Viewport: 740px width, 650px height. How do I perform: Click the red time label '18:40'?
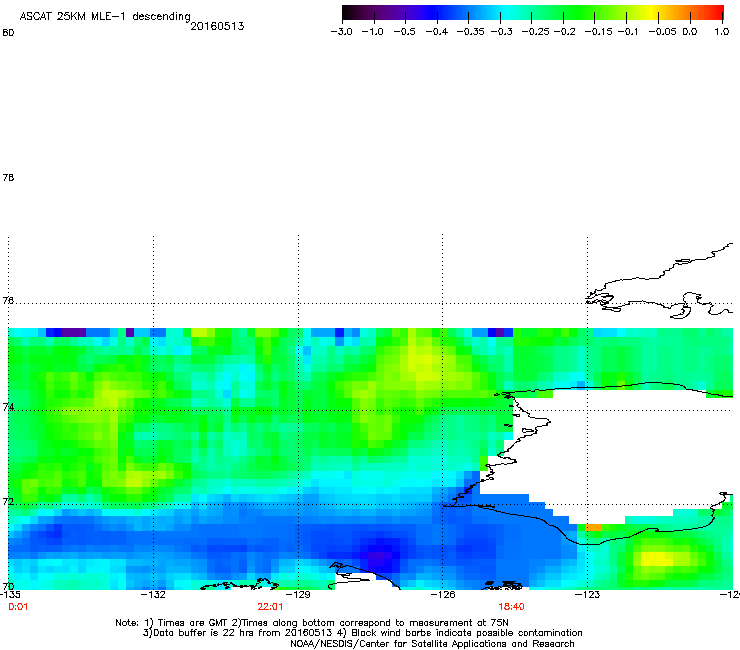511,607
